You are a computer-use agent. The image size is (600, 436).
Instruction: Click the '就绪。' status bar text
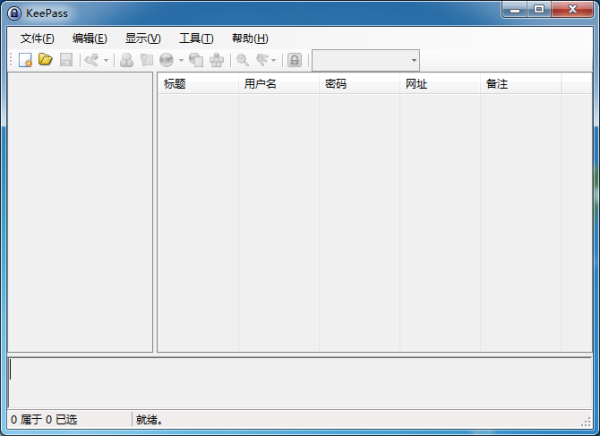[149, 420]
